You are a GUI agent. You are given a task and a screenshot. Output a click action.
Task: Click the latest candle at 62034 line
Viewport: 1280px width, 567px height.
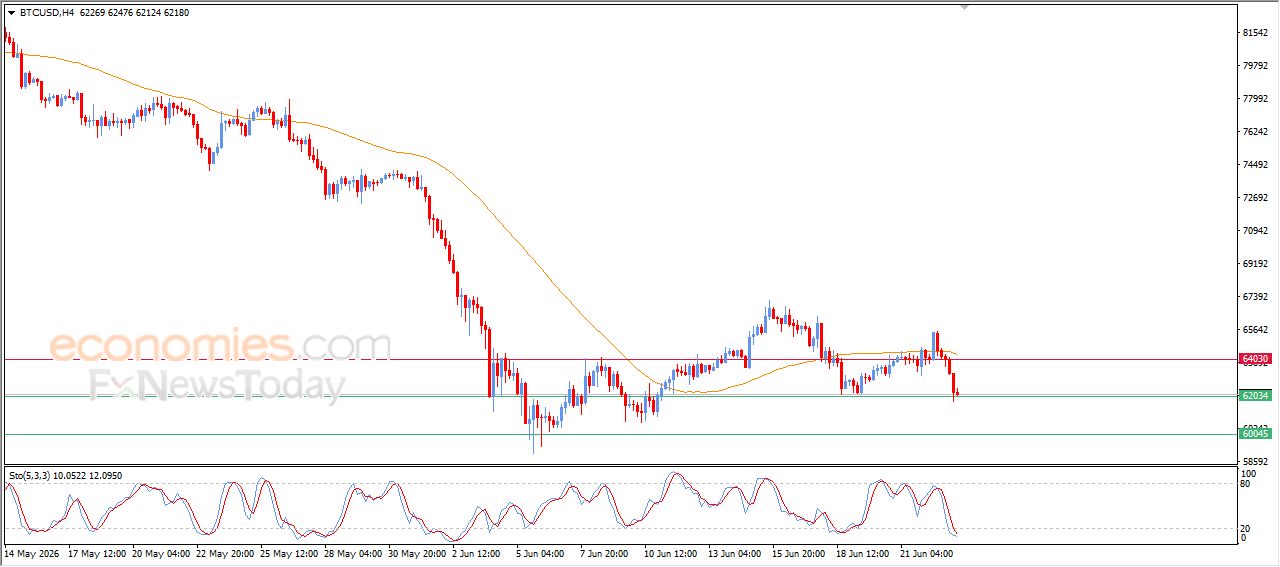957,394
